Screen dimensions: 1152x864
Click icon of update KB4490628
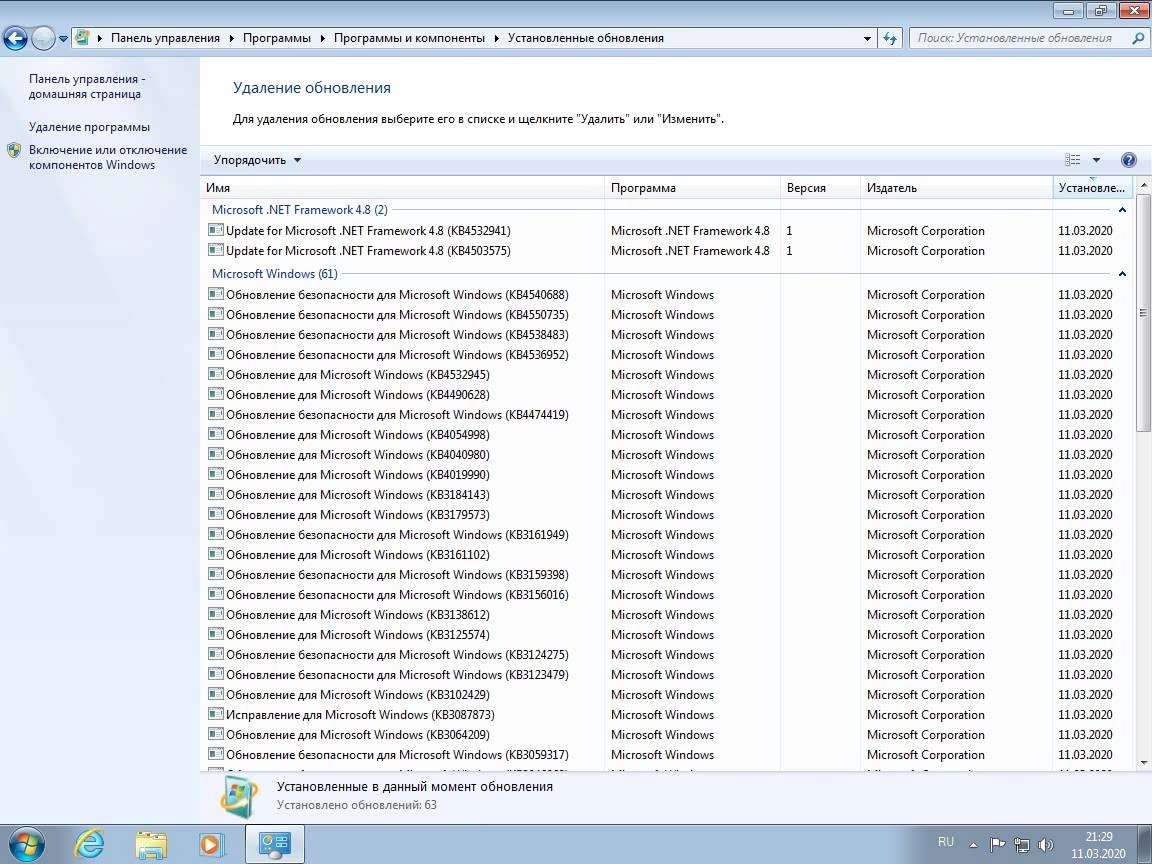click(x=215, y=394)
